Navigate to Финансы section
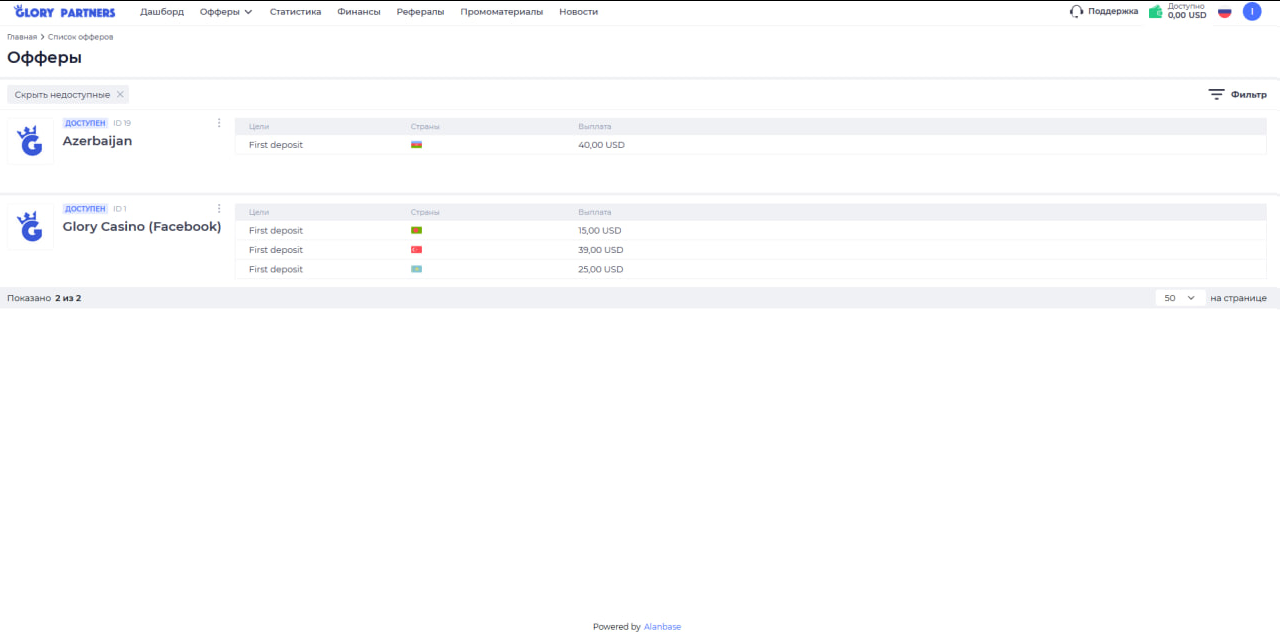Screen dimensions: 1280x633 click(x=359, y=12)
